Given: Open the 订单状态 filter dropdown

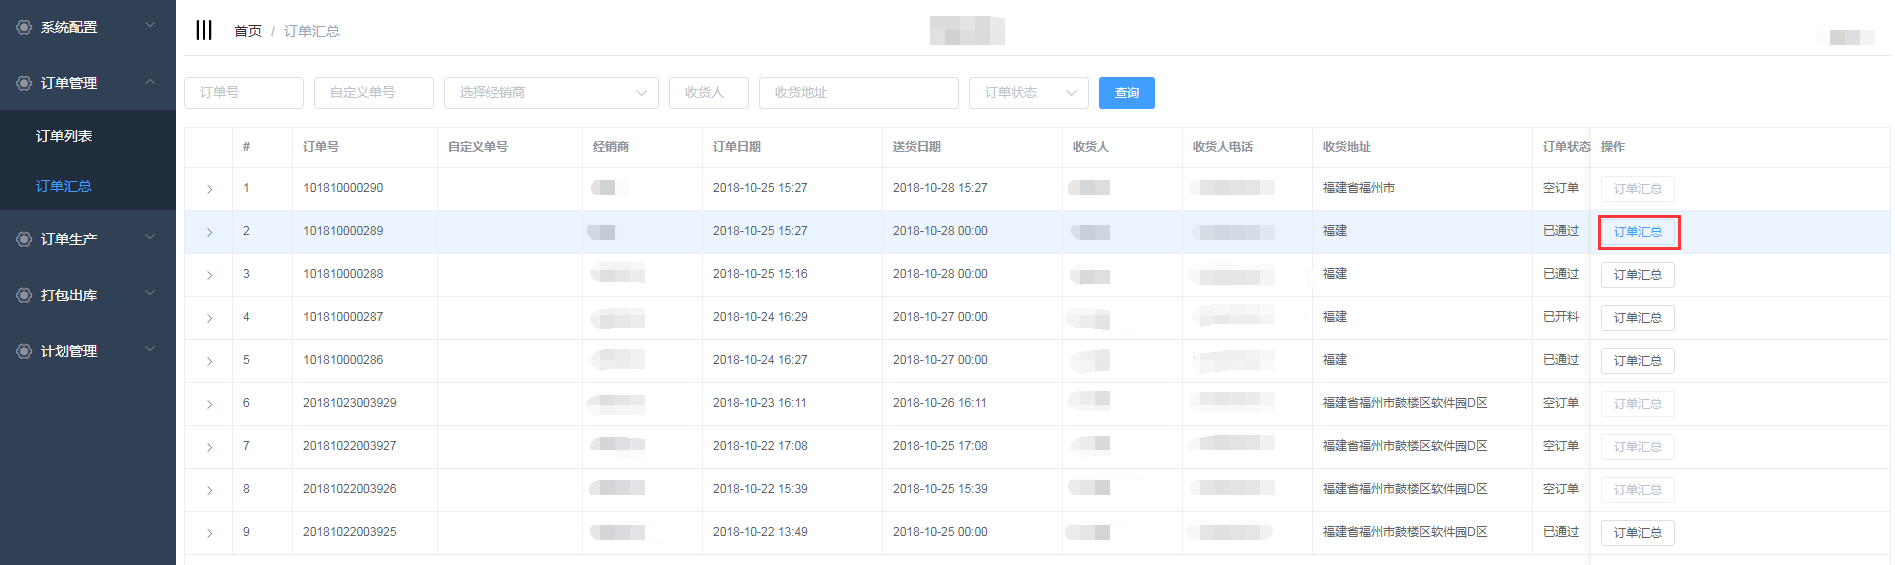Looking at the screenshot, I should point(1028,93).
